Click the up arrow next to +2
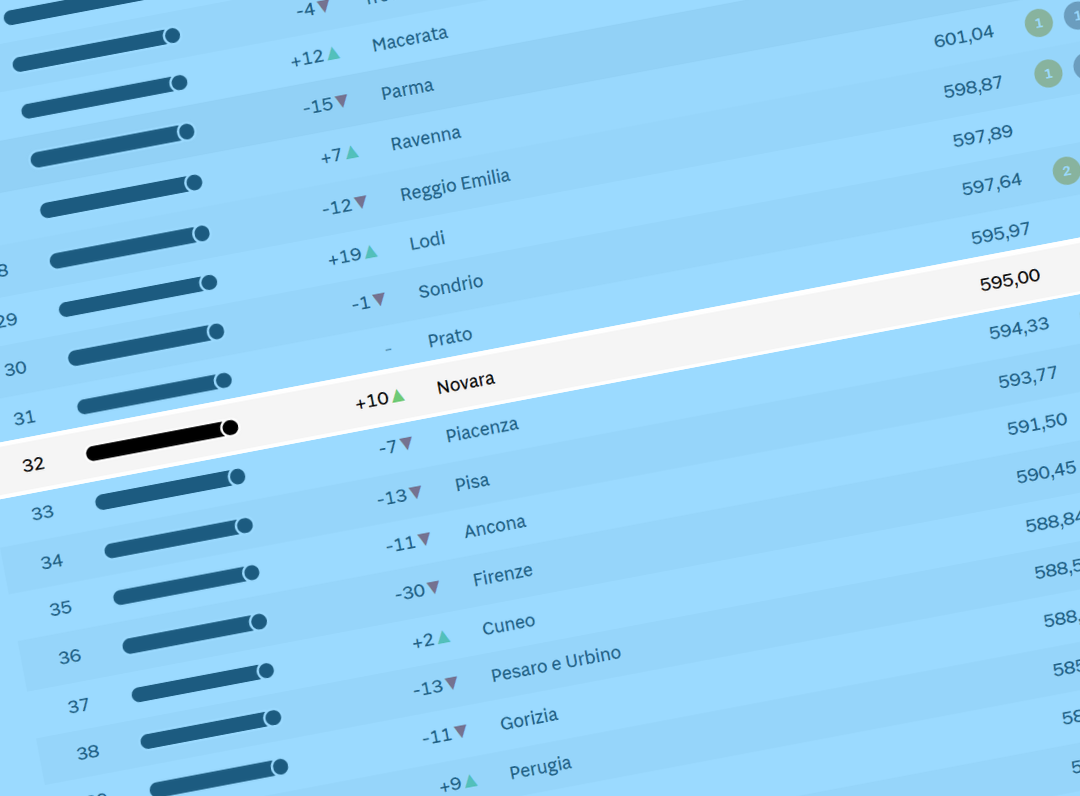 coord(444,637)
